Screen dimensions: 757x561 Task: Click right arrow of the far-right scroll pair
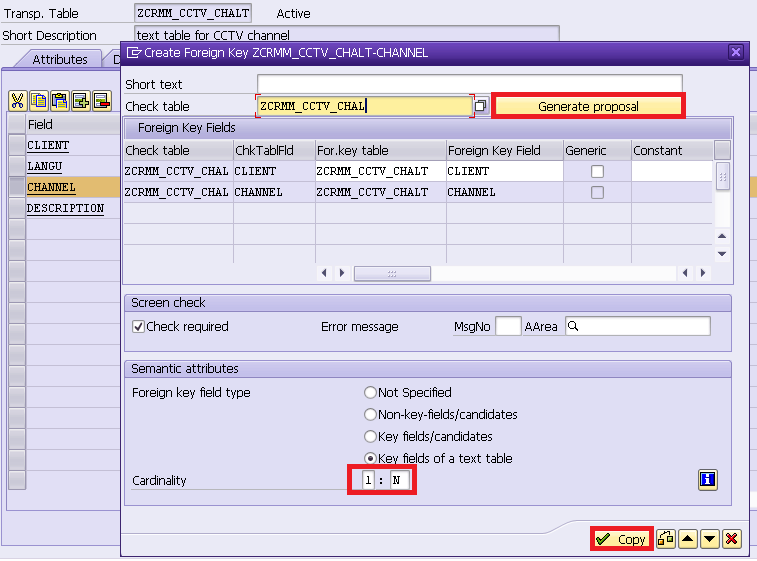pos(703,273)
